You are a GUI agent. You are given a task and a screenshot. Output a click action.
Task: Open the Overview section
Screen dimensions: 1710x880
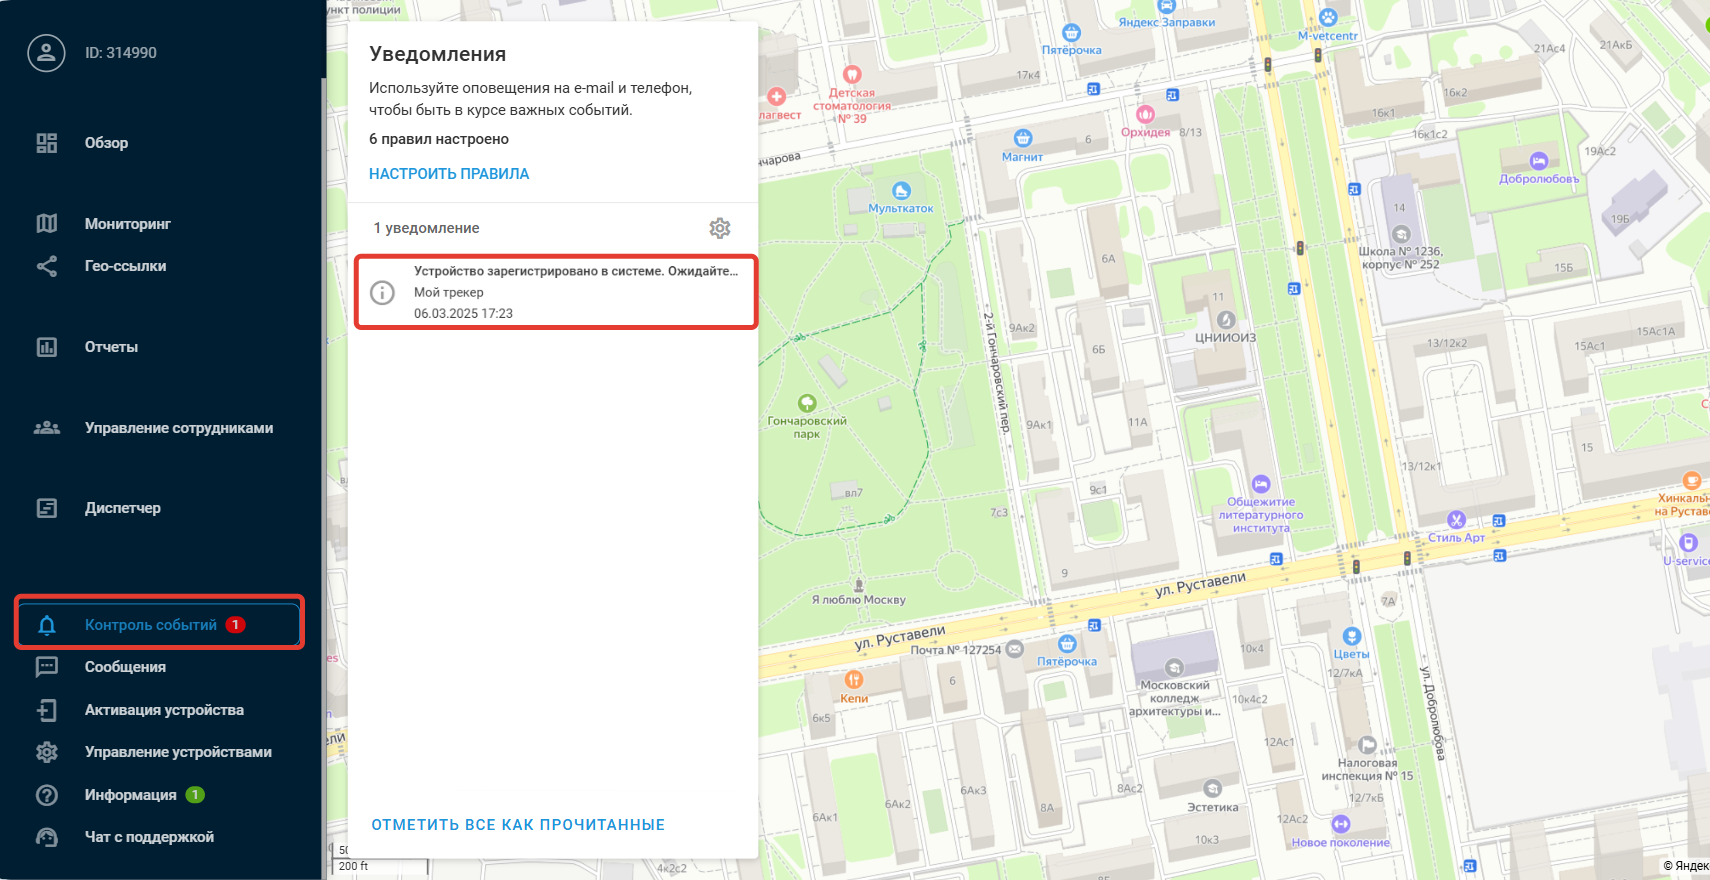[x=106, y=143]
